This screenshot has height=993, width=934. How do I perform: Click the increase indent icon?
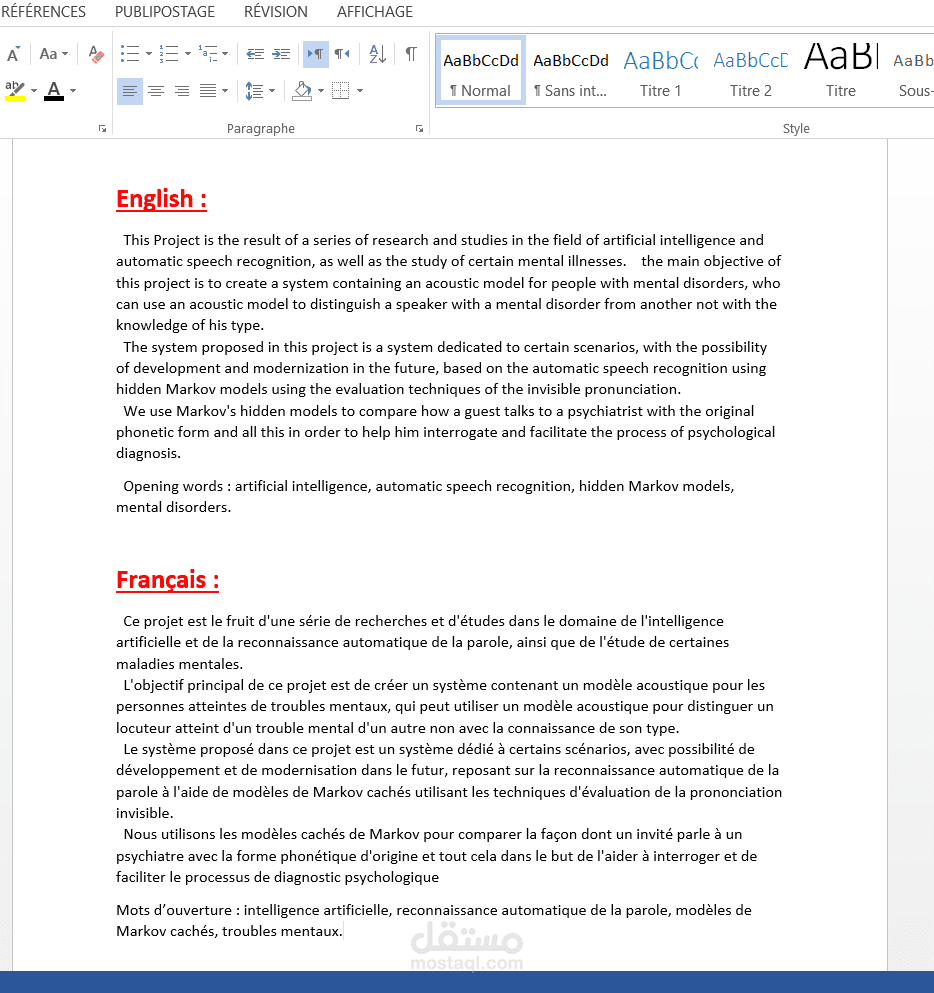(x=280, y=55)
